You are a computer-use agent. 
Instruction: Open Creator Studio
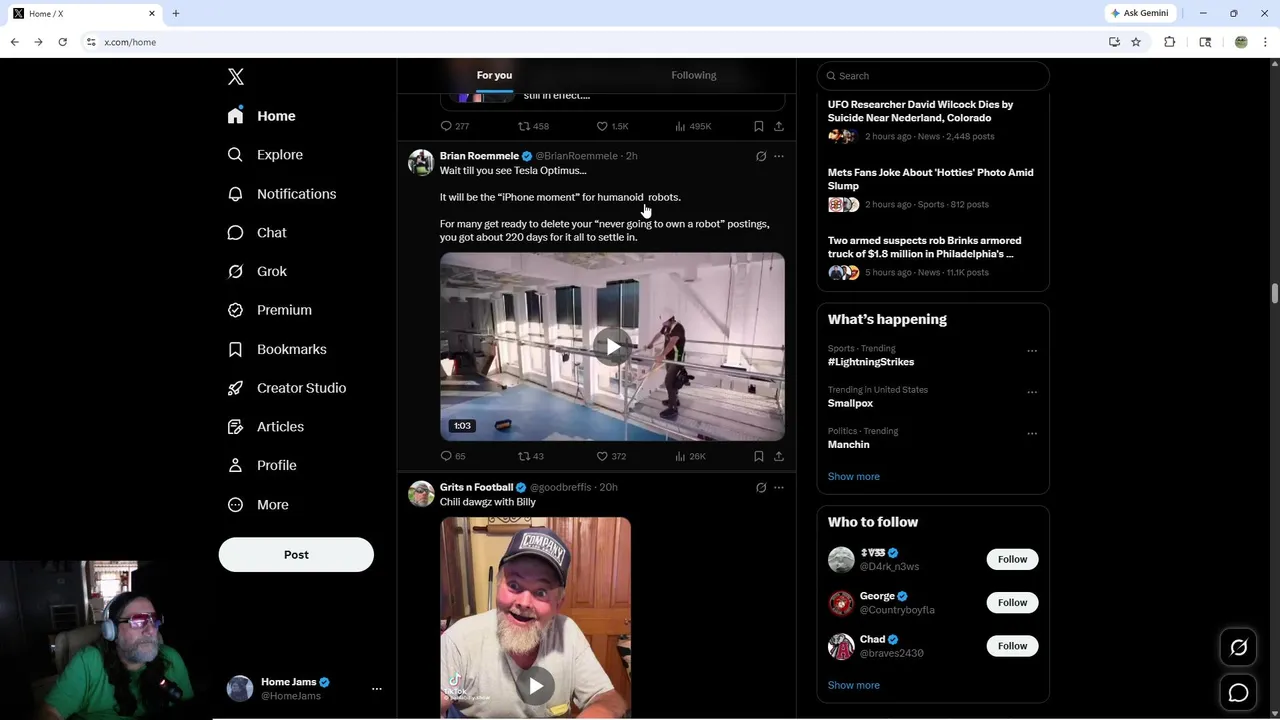coord(287,388)
